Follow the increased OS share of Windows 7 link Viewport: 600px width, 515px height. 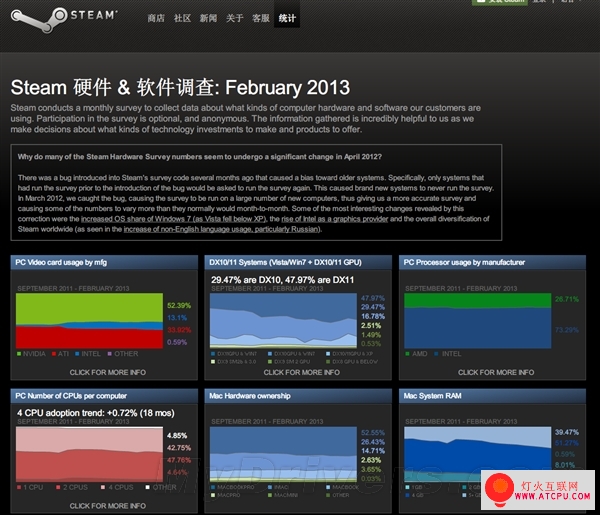pos(173,219)
